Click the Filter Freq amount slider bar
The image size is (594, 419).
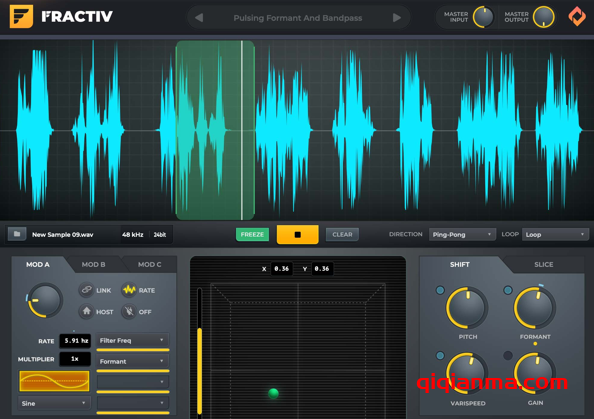pos(133,350)
